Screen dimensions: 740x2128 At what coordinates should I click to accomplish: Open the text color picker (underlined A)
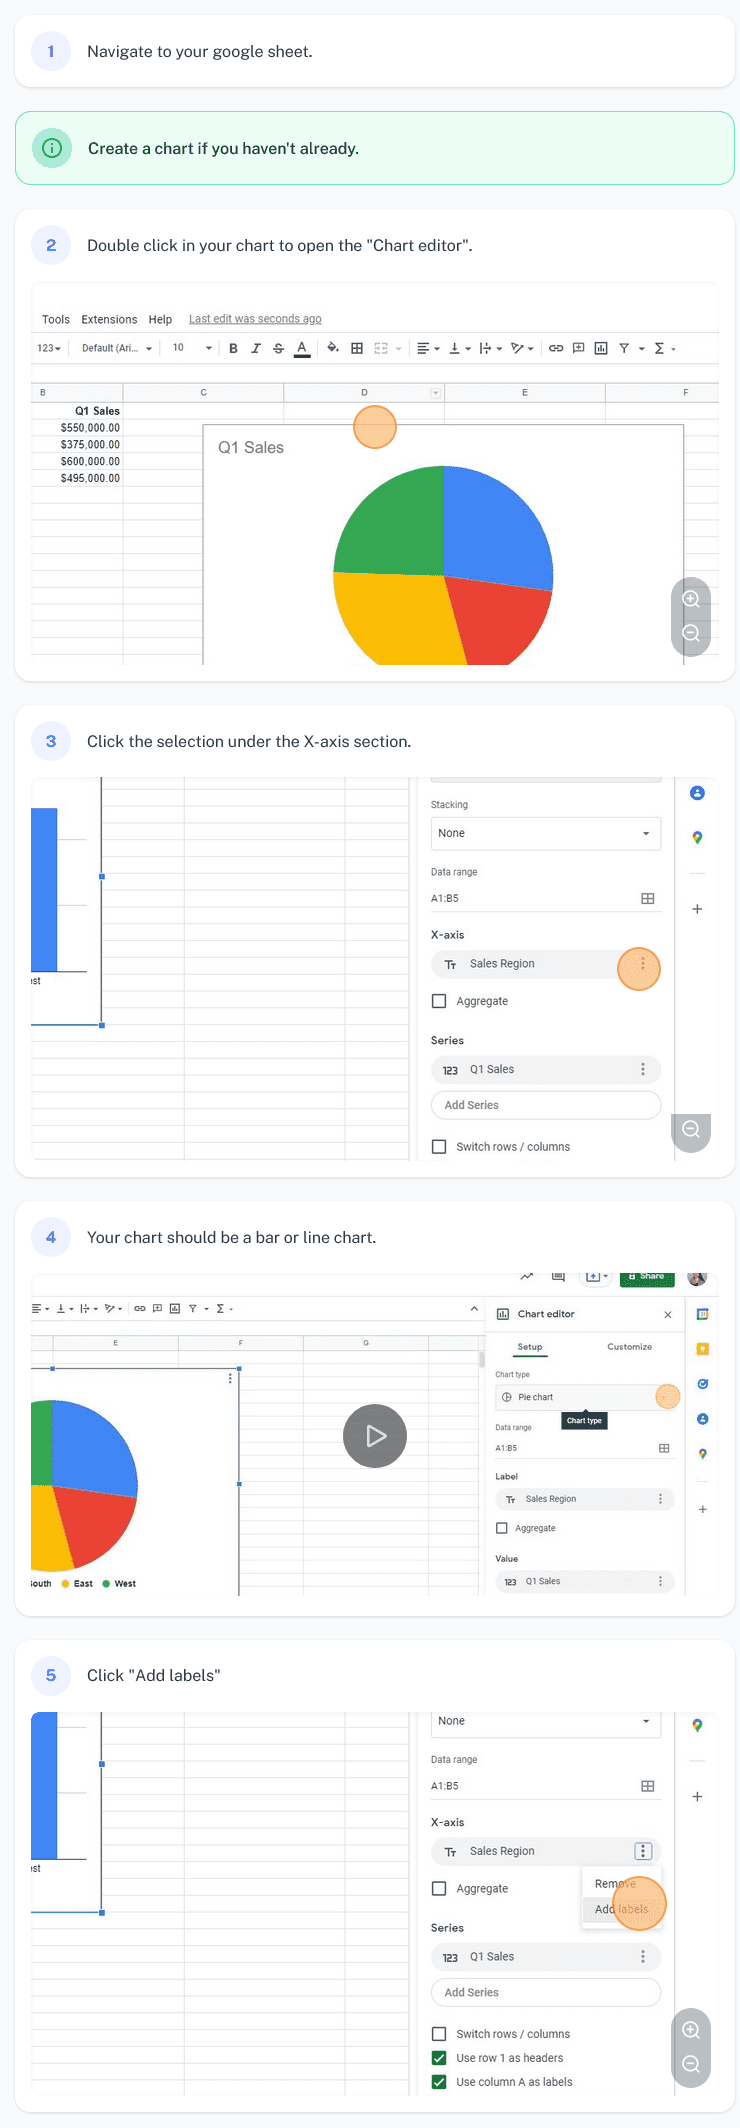click(302, 349)
